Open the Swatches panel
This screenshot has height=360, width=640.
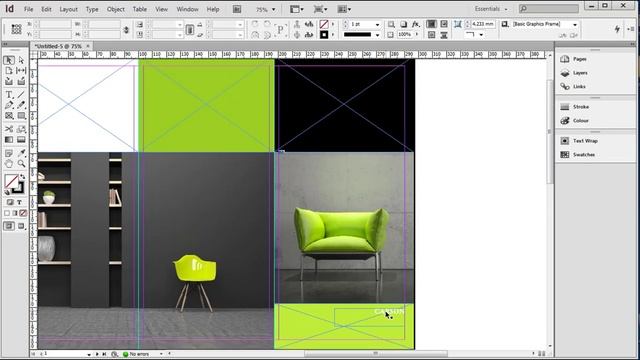[x=584, y=155]
